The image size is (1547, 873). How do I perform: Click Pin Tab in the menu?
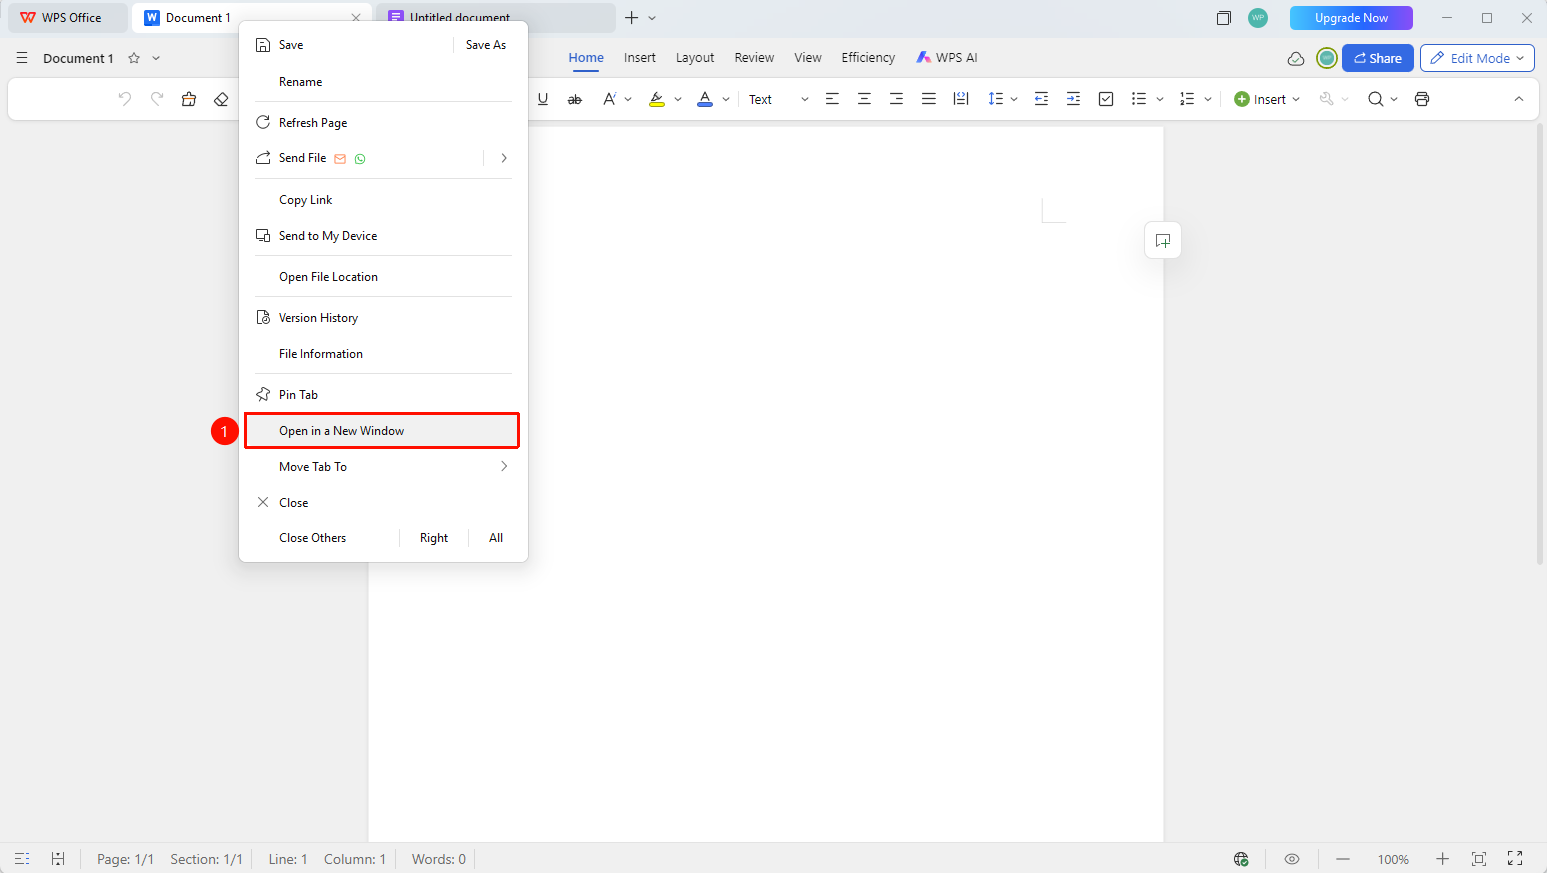click(x=383, y=395)
